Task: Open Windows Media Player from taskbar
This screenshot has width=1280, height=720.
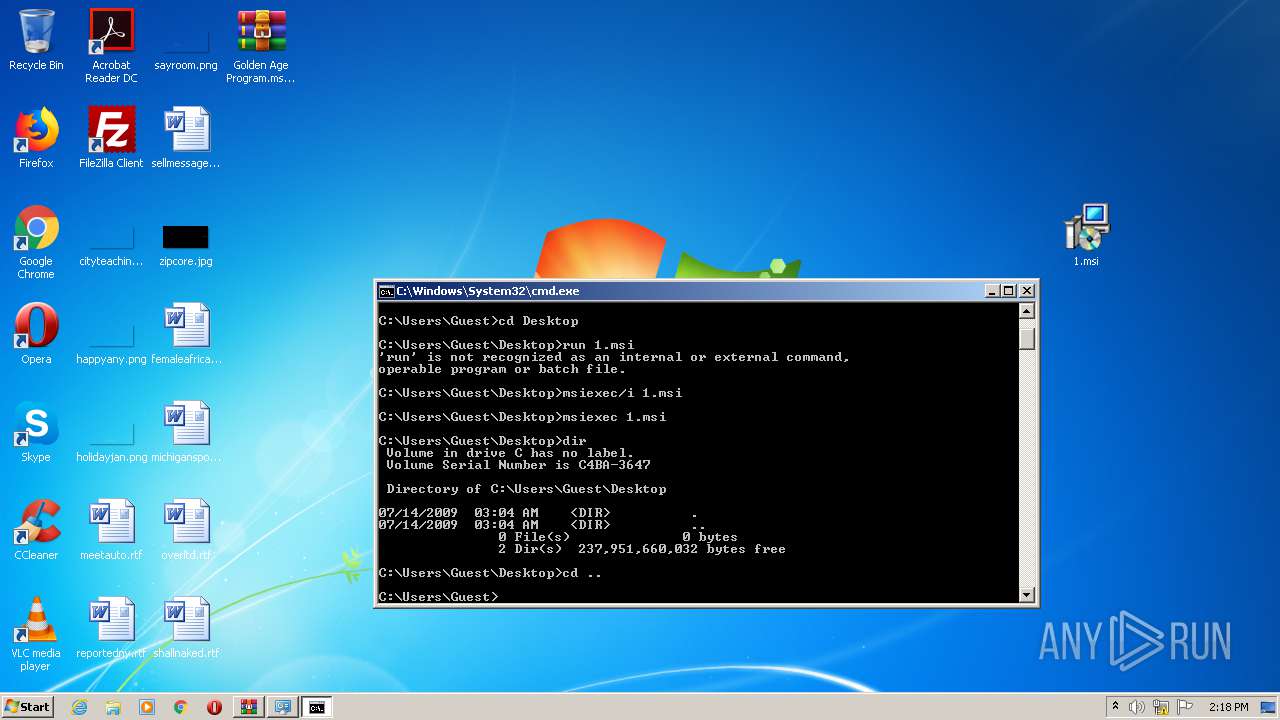Action: (147, 707)
